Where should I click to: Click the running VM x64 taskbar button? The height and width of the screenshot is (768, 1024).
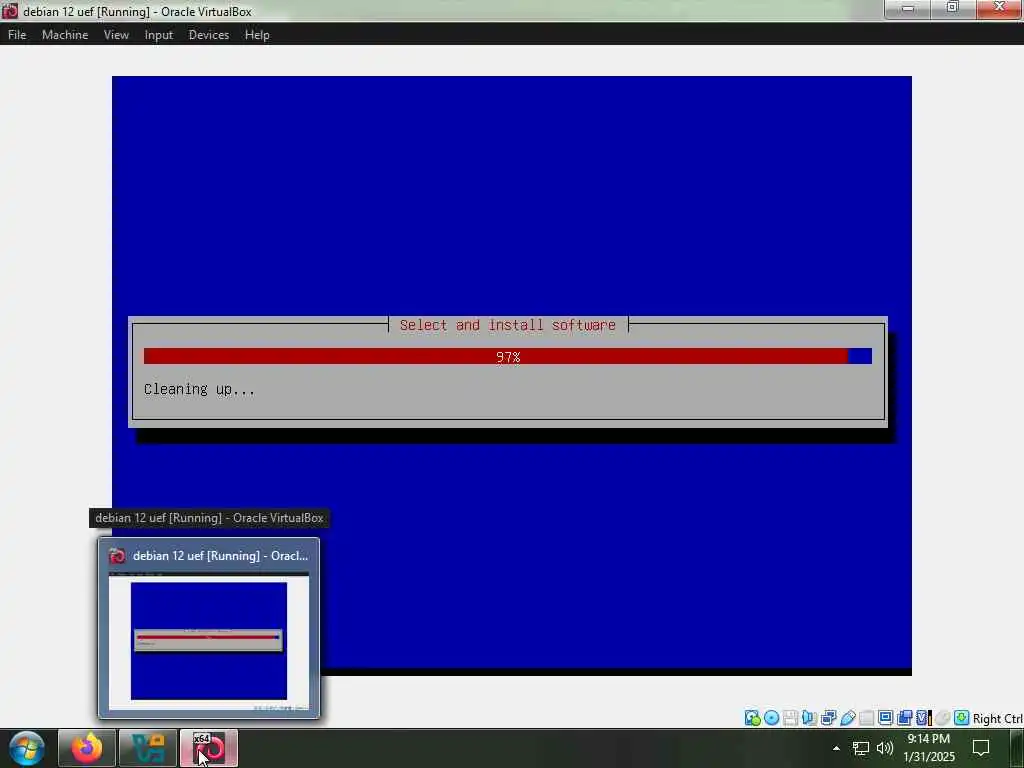click(209, 748)
